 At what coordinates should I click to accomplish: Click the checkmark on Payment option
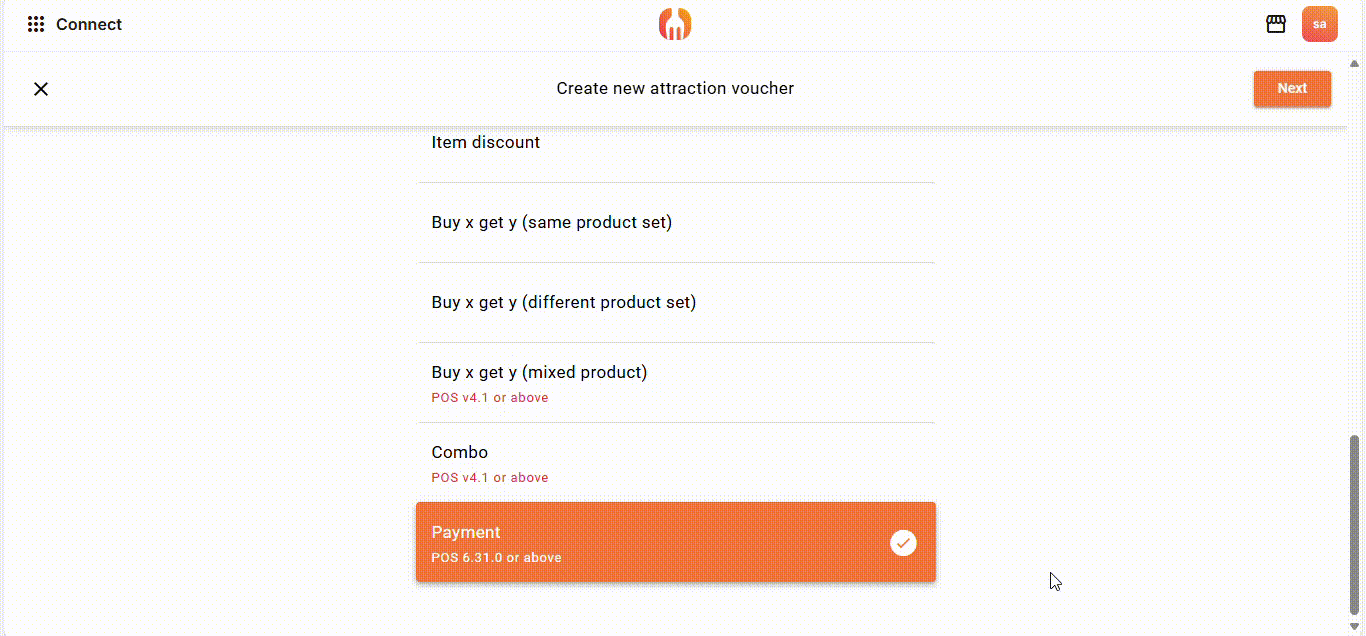tap(903, 543)
